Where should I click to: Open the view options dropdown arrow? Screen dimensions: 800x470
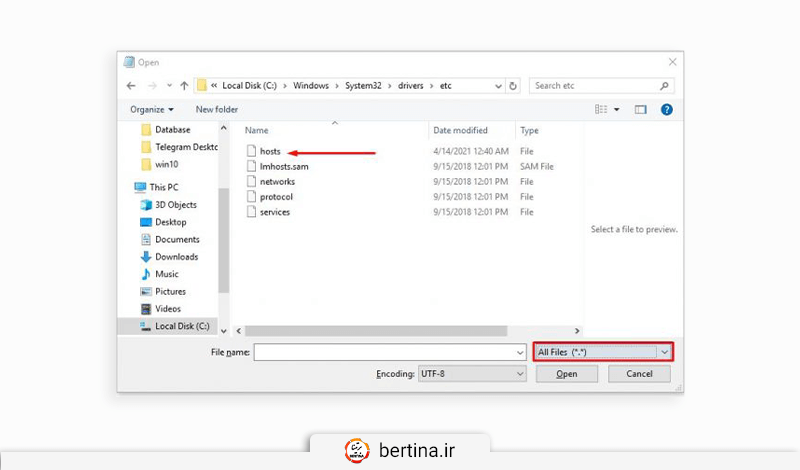pyautogui.click(x=616, y=109)
